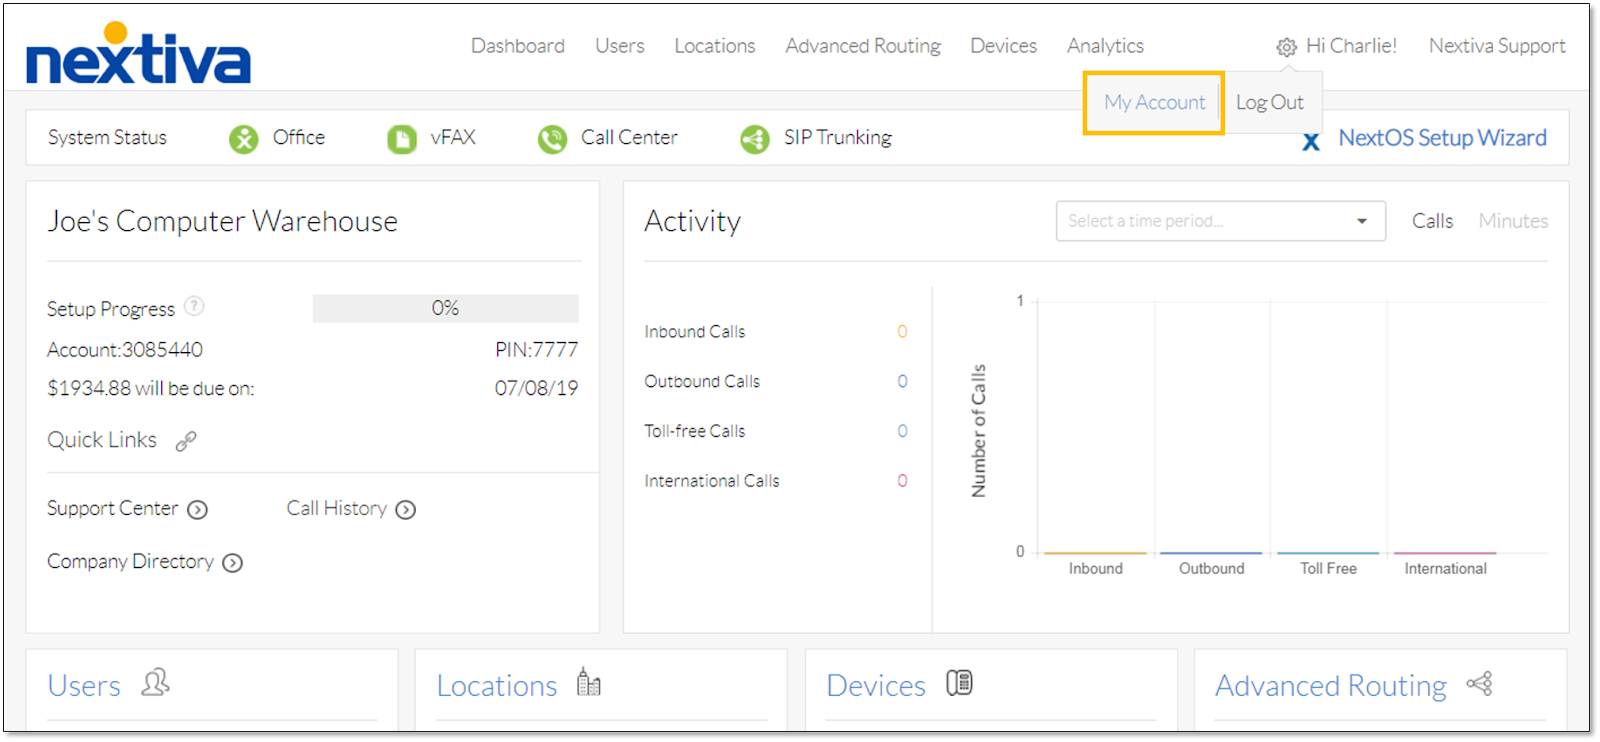
Task: Open the Users card heading
Action: click(84, 686)
